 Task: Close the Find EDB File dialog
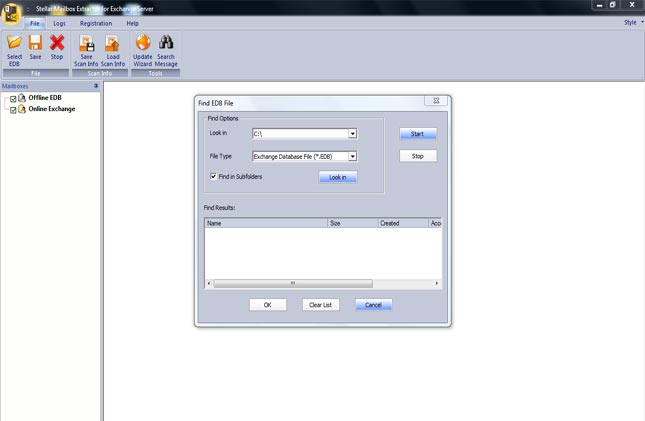click(x=436, y=101)
